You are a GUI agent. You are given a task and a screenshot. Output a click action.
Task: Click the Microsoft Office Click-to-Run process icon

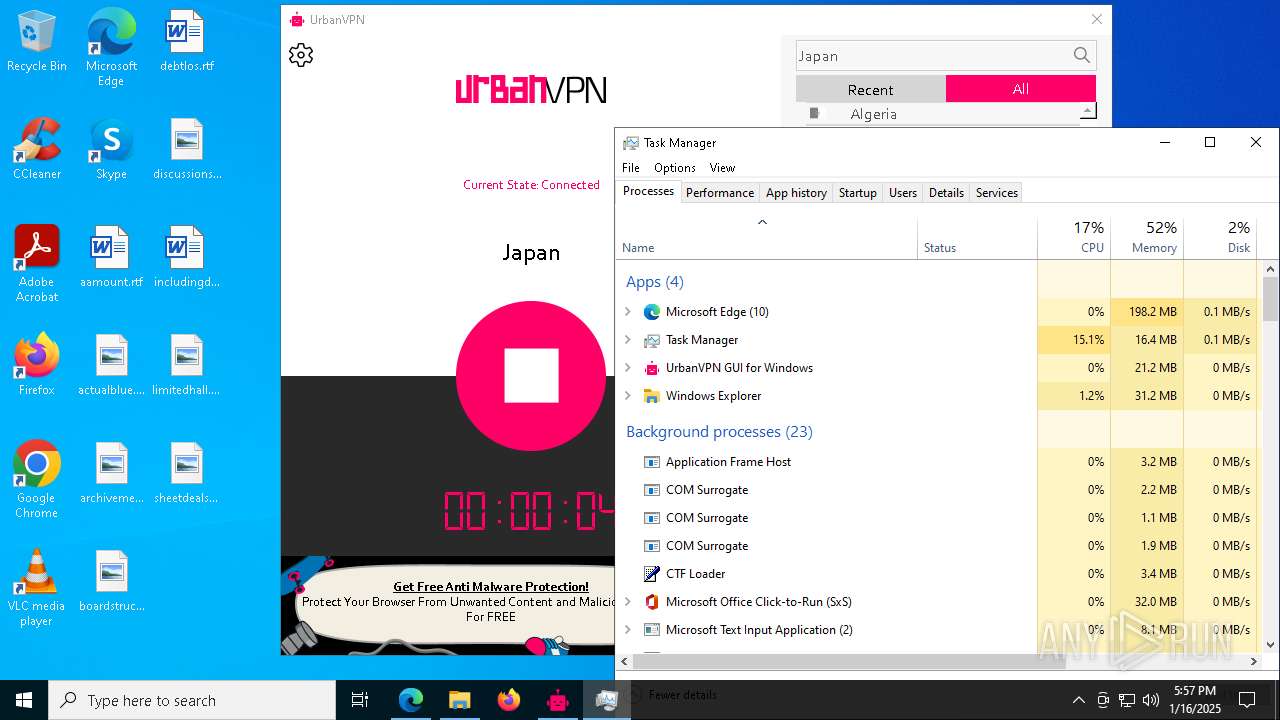(x=652, y=602)
